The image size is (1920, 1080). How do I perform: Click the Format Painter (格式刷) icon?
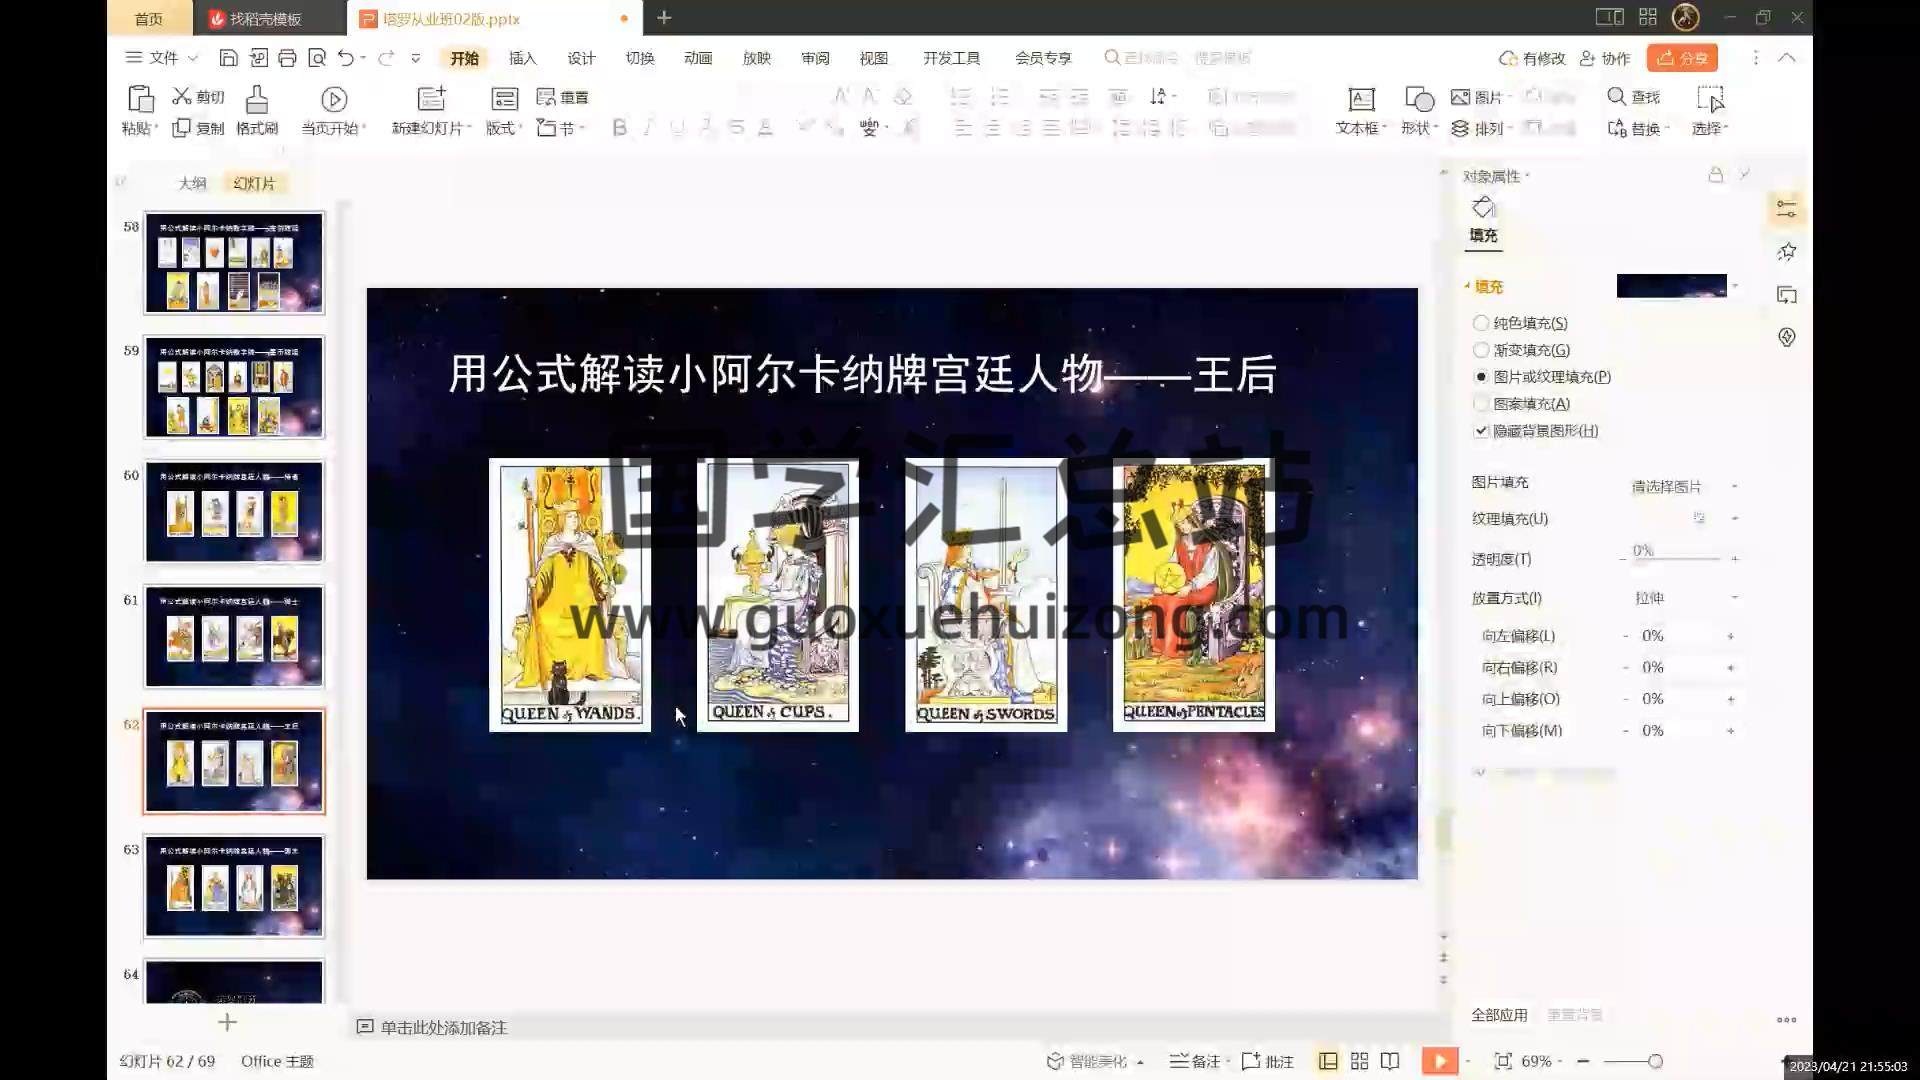tap(256, 100)
